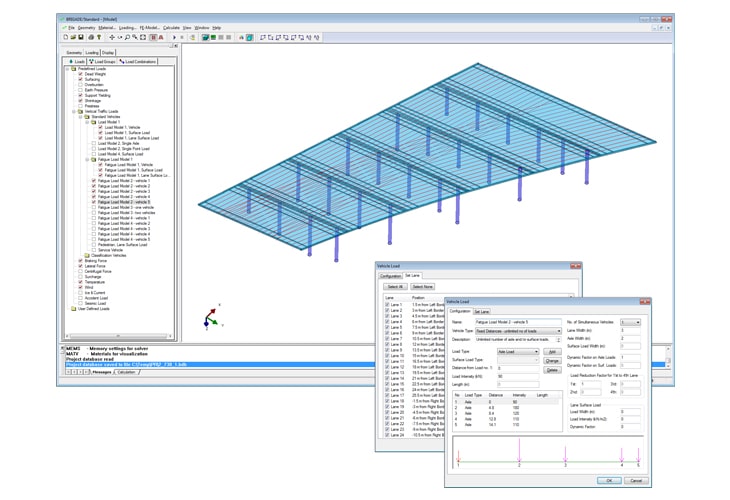Click the message log vertical scrollbar
Viewport: 730px width, 500px height.
tap(668, 358)
